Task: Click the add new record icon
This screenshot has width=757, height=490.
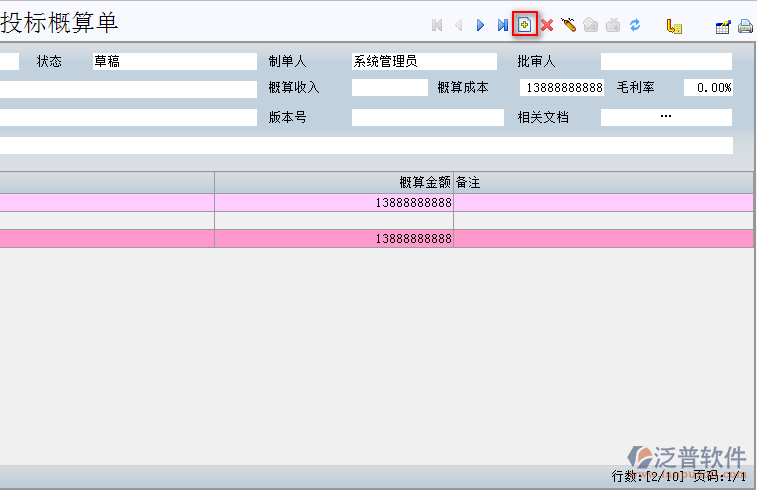Action: (x=525, y=25)
